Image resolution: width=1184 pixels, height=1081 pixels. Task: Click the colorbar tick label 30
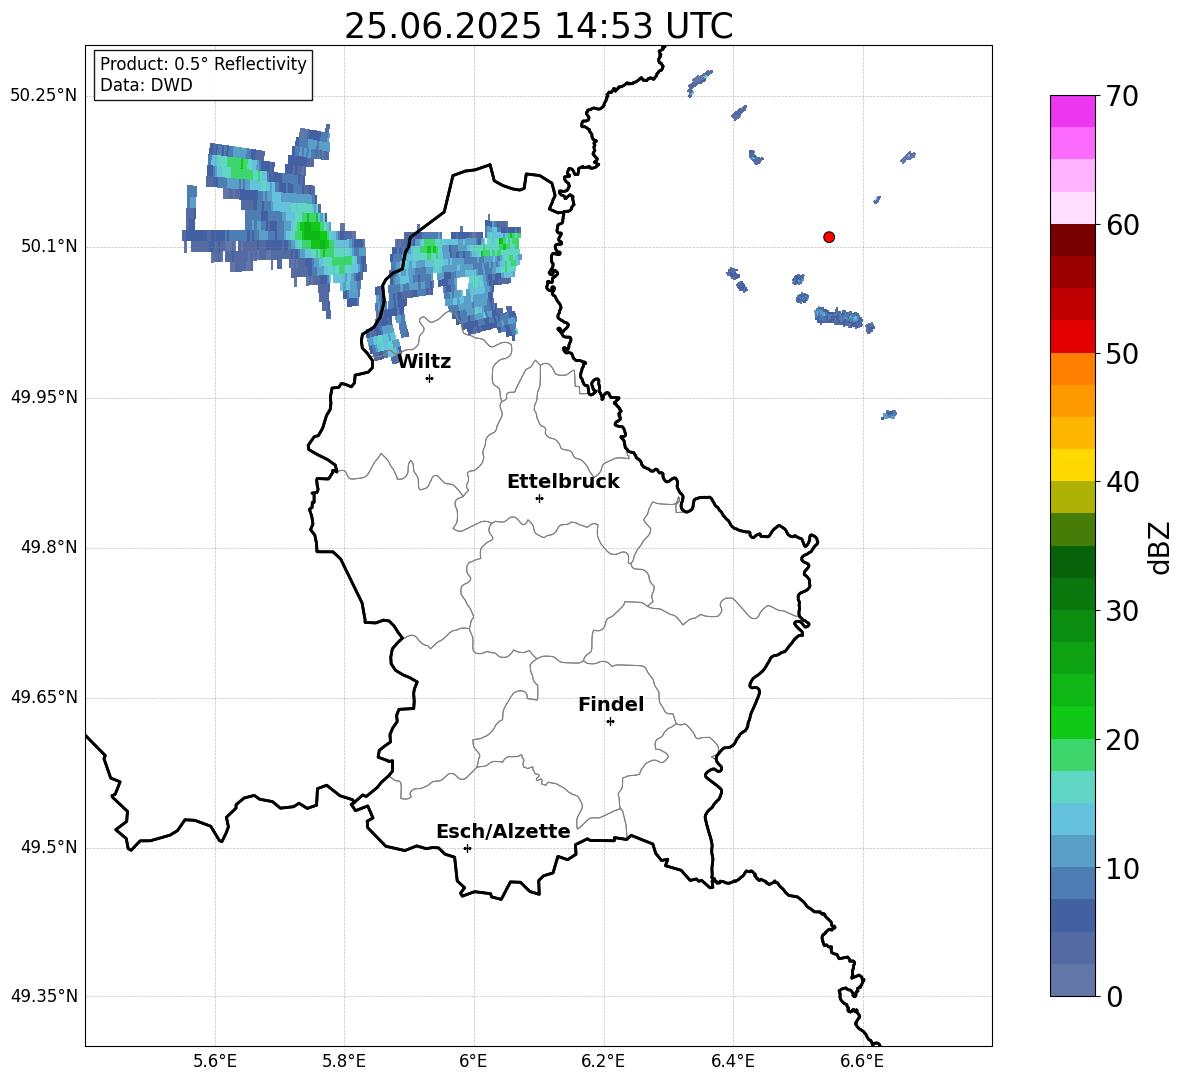1122,611
